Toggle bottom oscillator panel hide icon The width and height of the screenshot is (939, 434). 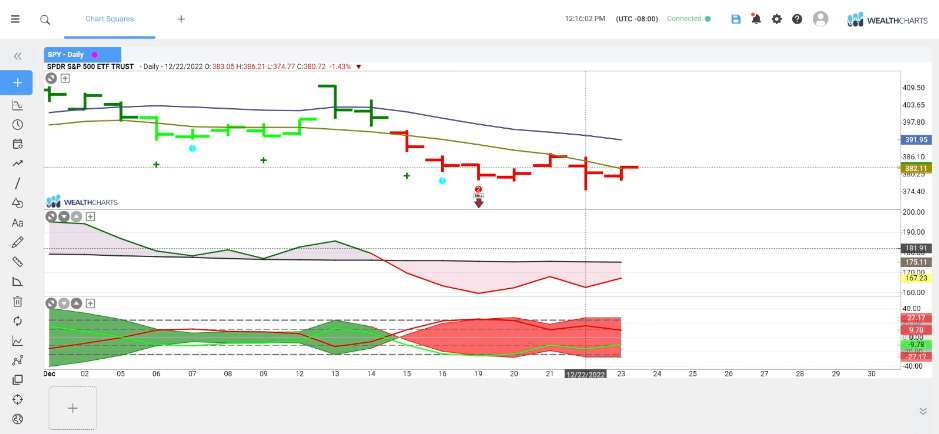52,304
